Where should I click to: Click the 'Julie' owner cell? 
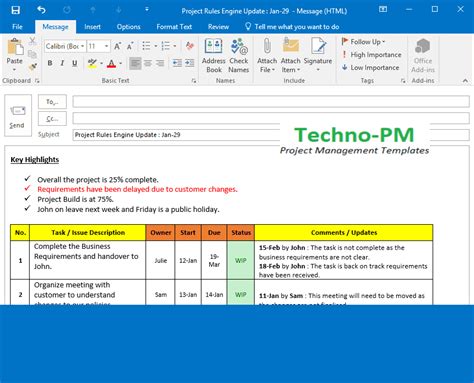(x=161, y=261)
